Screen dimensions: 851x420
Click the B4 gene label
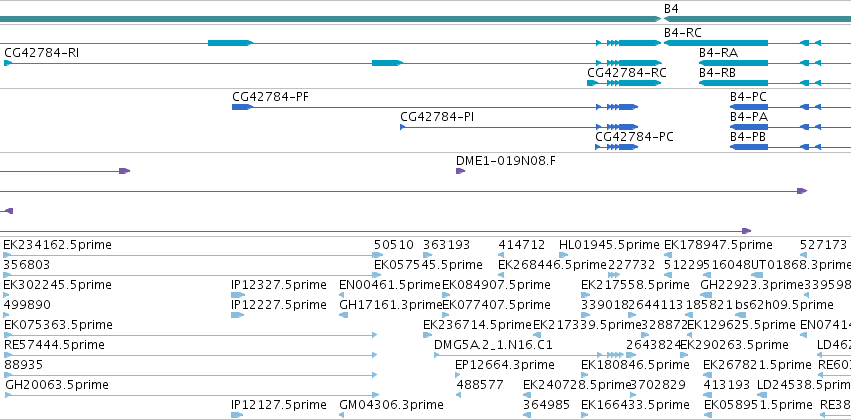pyautogui.click(x=671, y=9)
